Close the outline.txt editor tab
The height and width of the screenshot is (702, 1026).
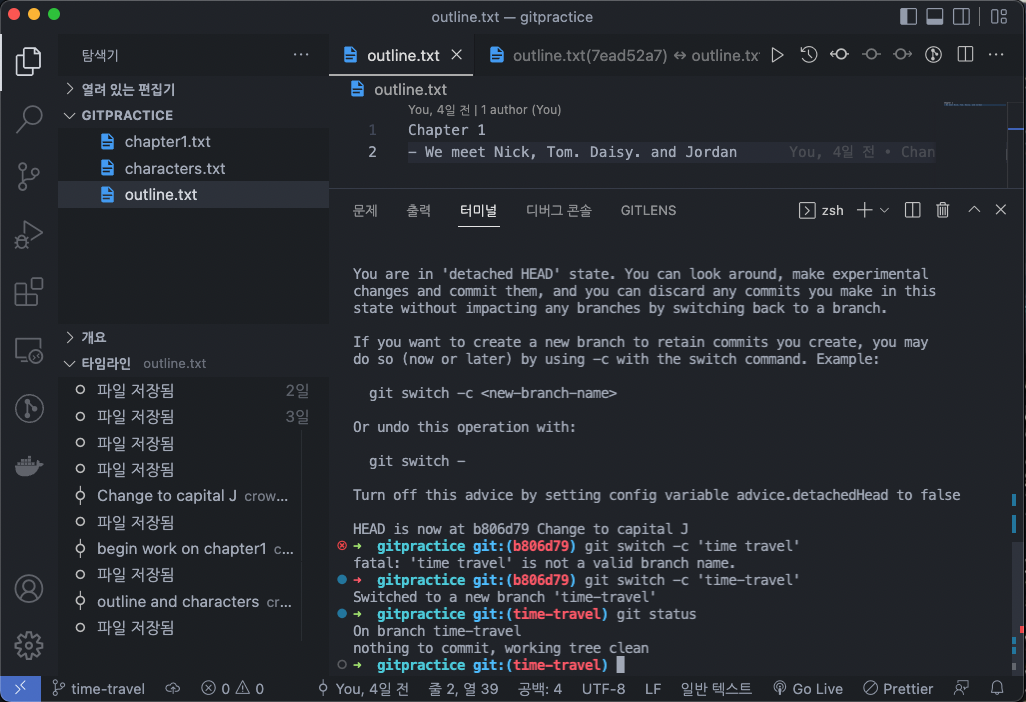[457, 55]
